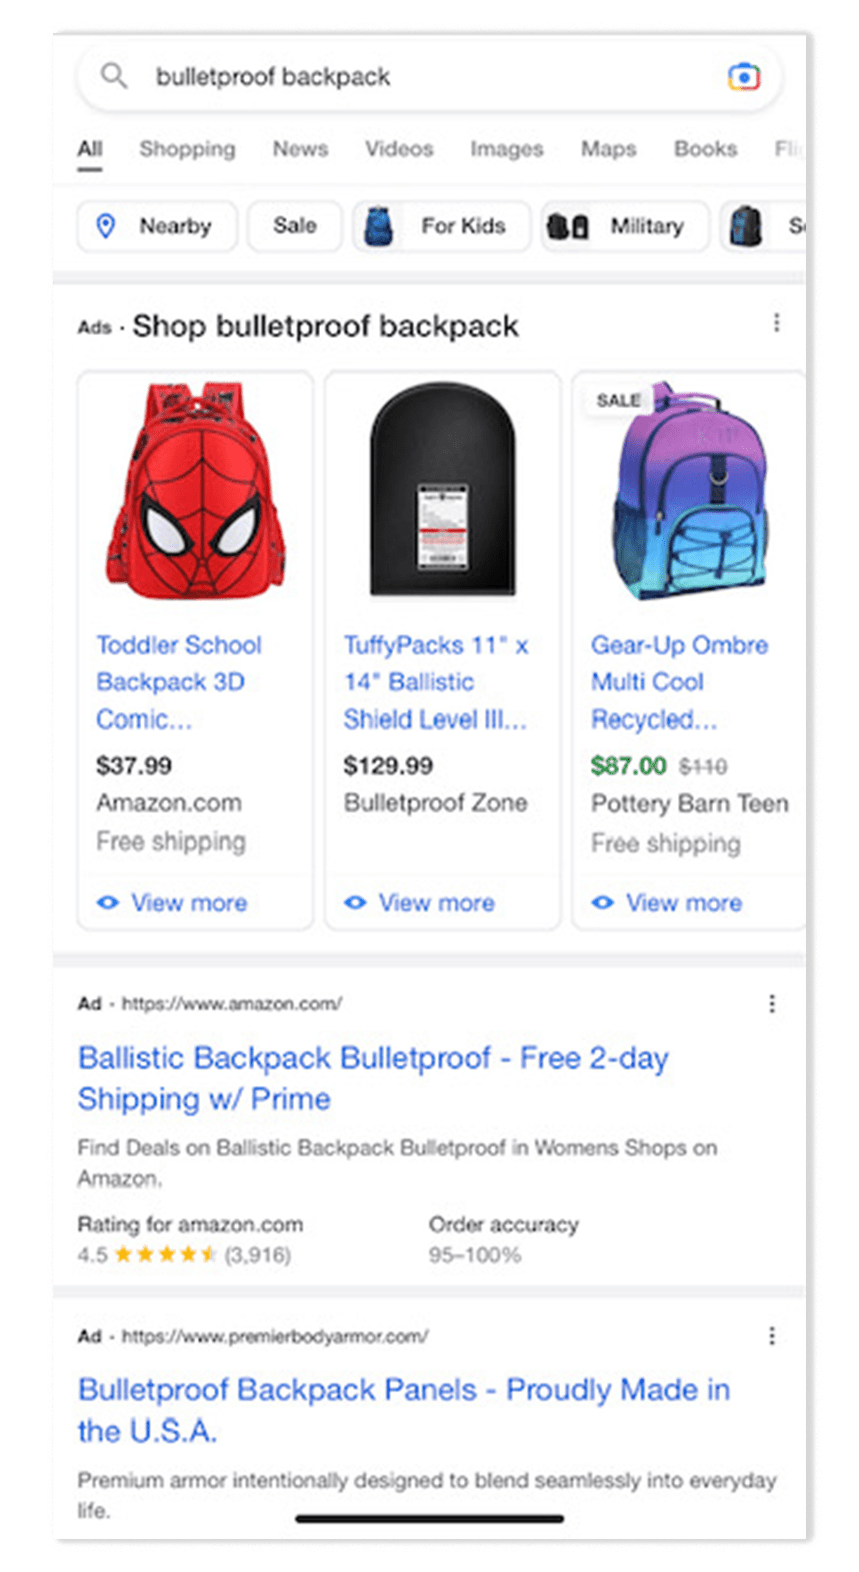Select the Maps tab
Image resolution: width=859 pixels, height=1572 pixels.
click(607, 149)
